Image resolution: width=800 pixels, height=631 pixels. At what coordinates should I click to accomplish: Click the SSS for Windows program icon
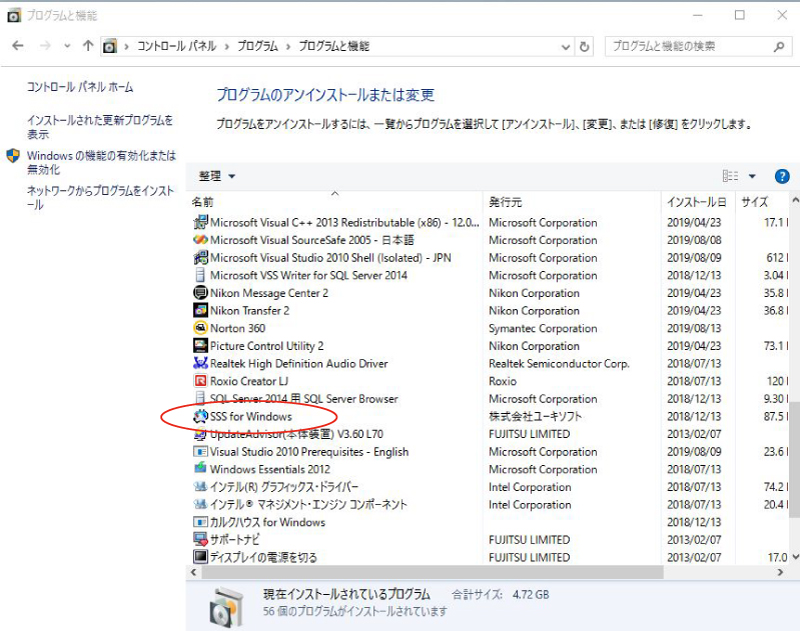click(x=200, y=416)
